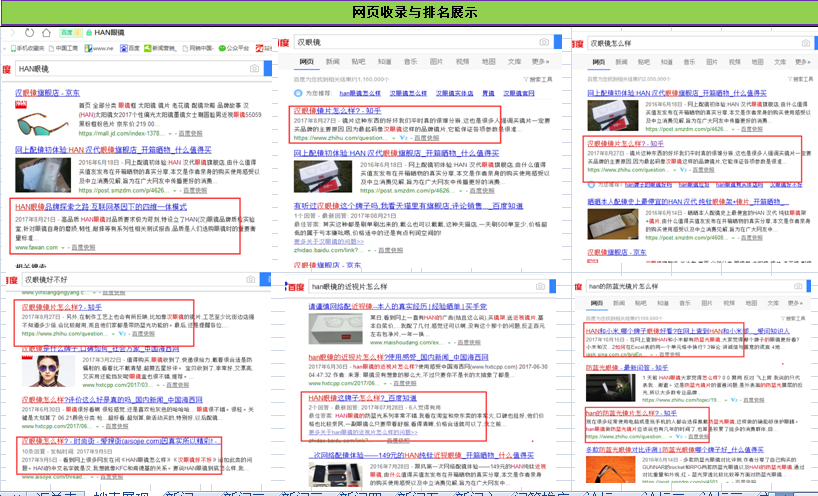
Task: Go to browser home page
Action: click(x=46, y=32)
